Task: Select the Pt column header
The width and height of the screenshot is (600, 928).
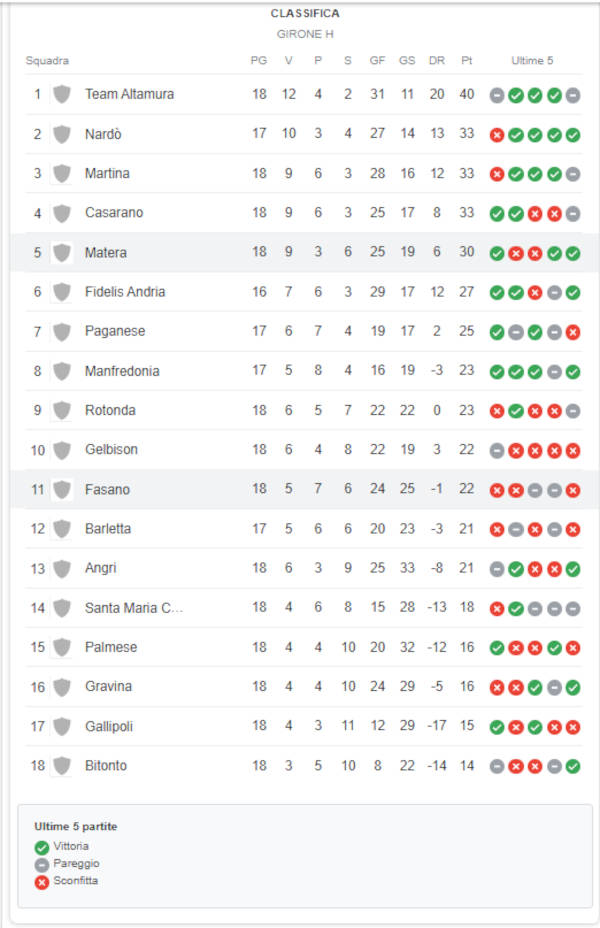Action: click(467, 60)
